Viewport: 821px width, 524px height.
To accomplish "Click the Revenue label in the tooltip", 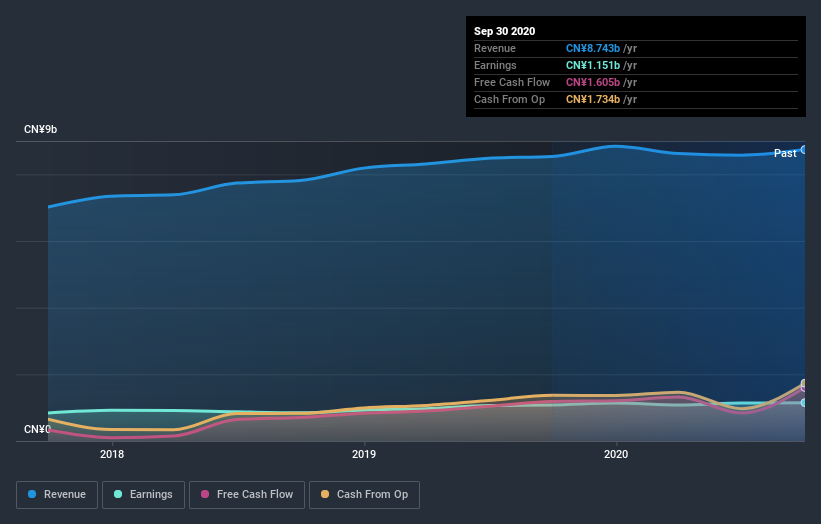I will pos(495,48).
